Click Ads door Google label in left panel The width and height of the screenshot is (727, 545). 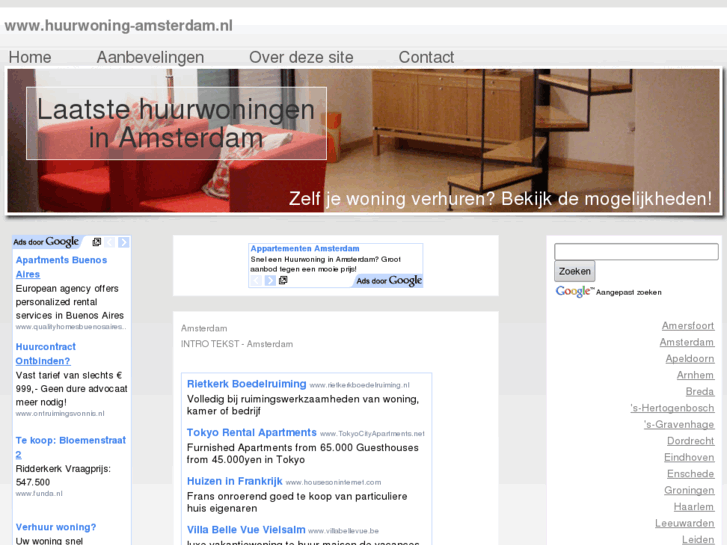(46, 242)
